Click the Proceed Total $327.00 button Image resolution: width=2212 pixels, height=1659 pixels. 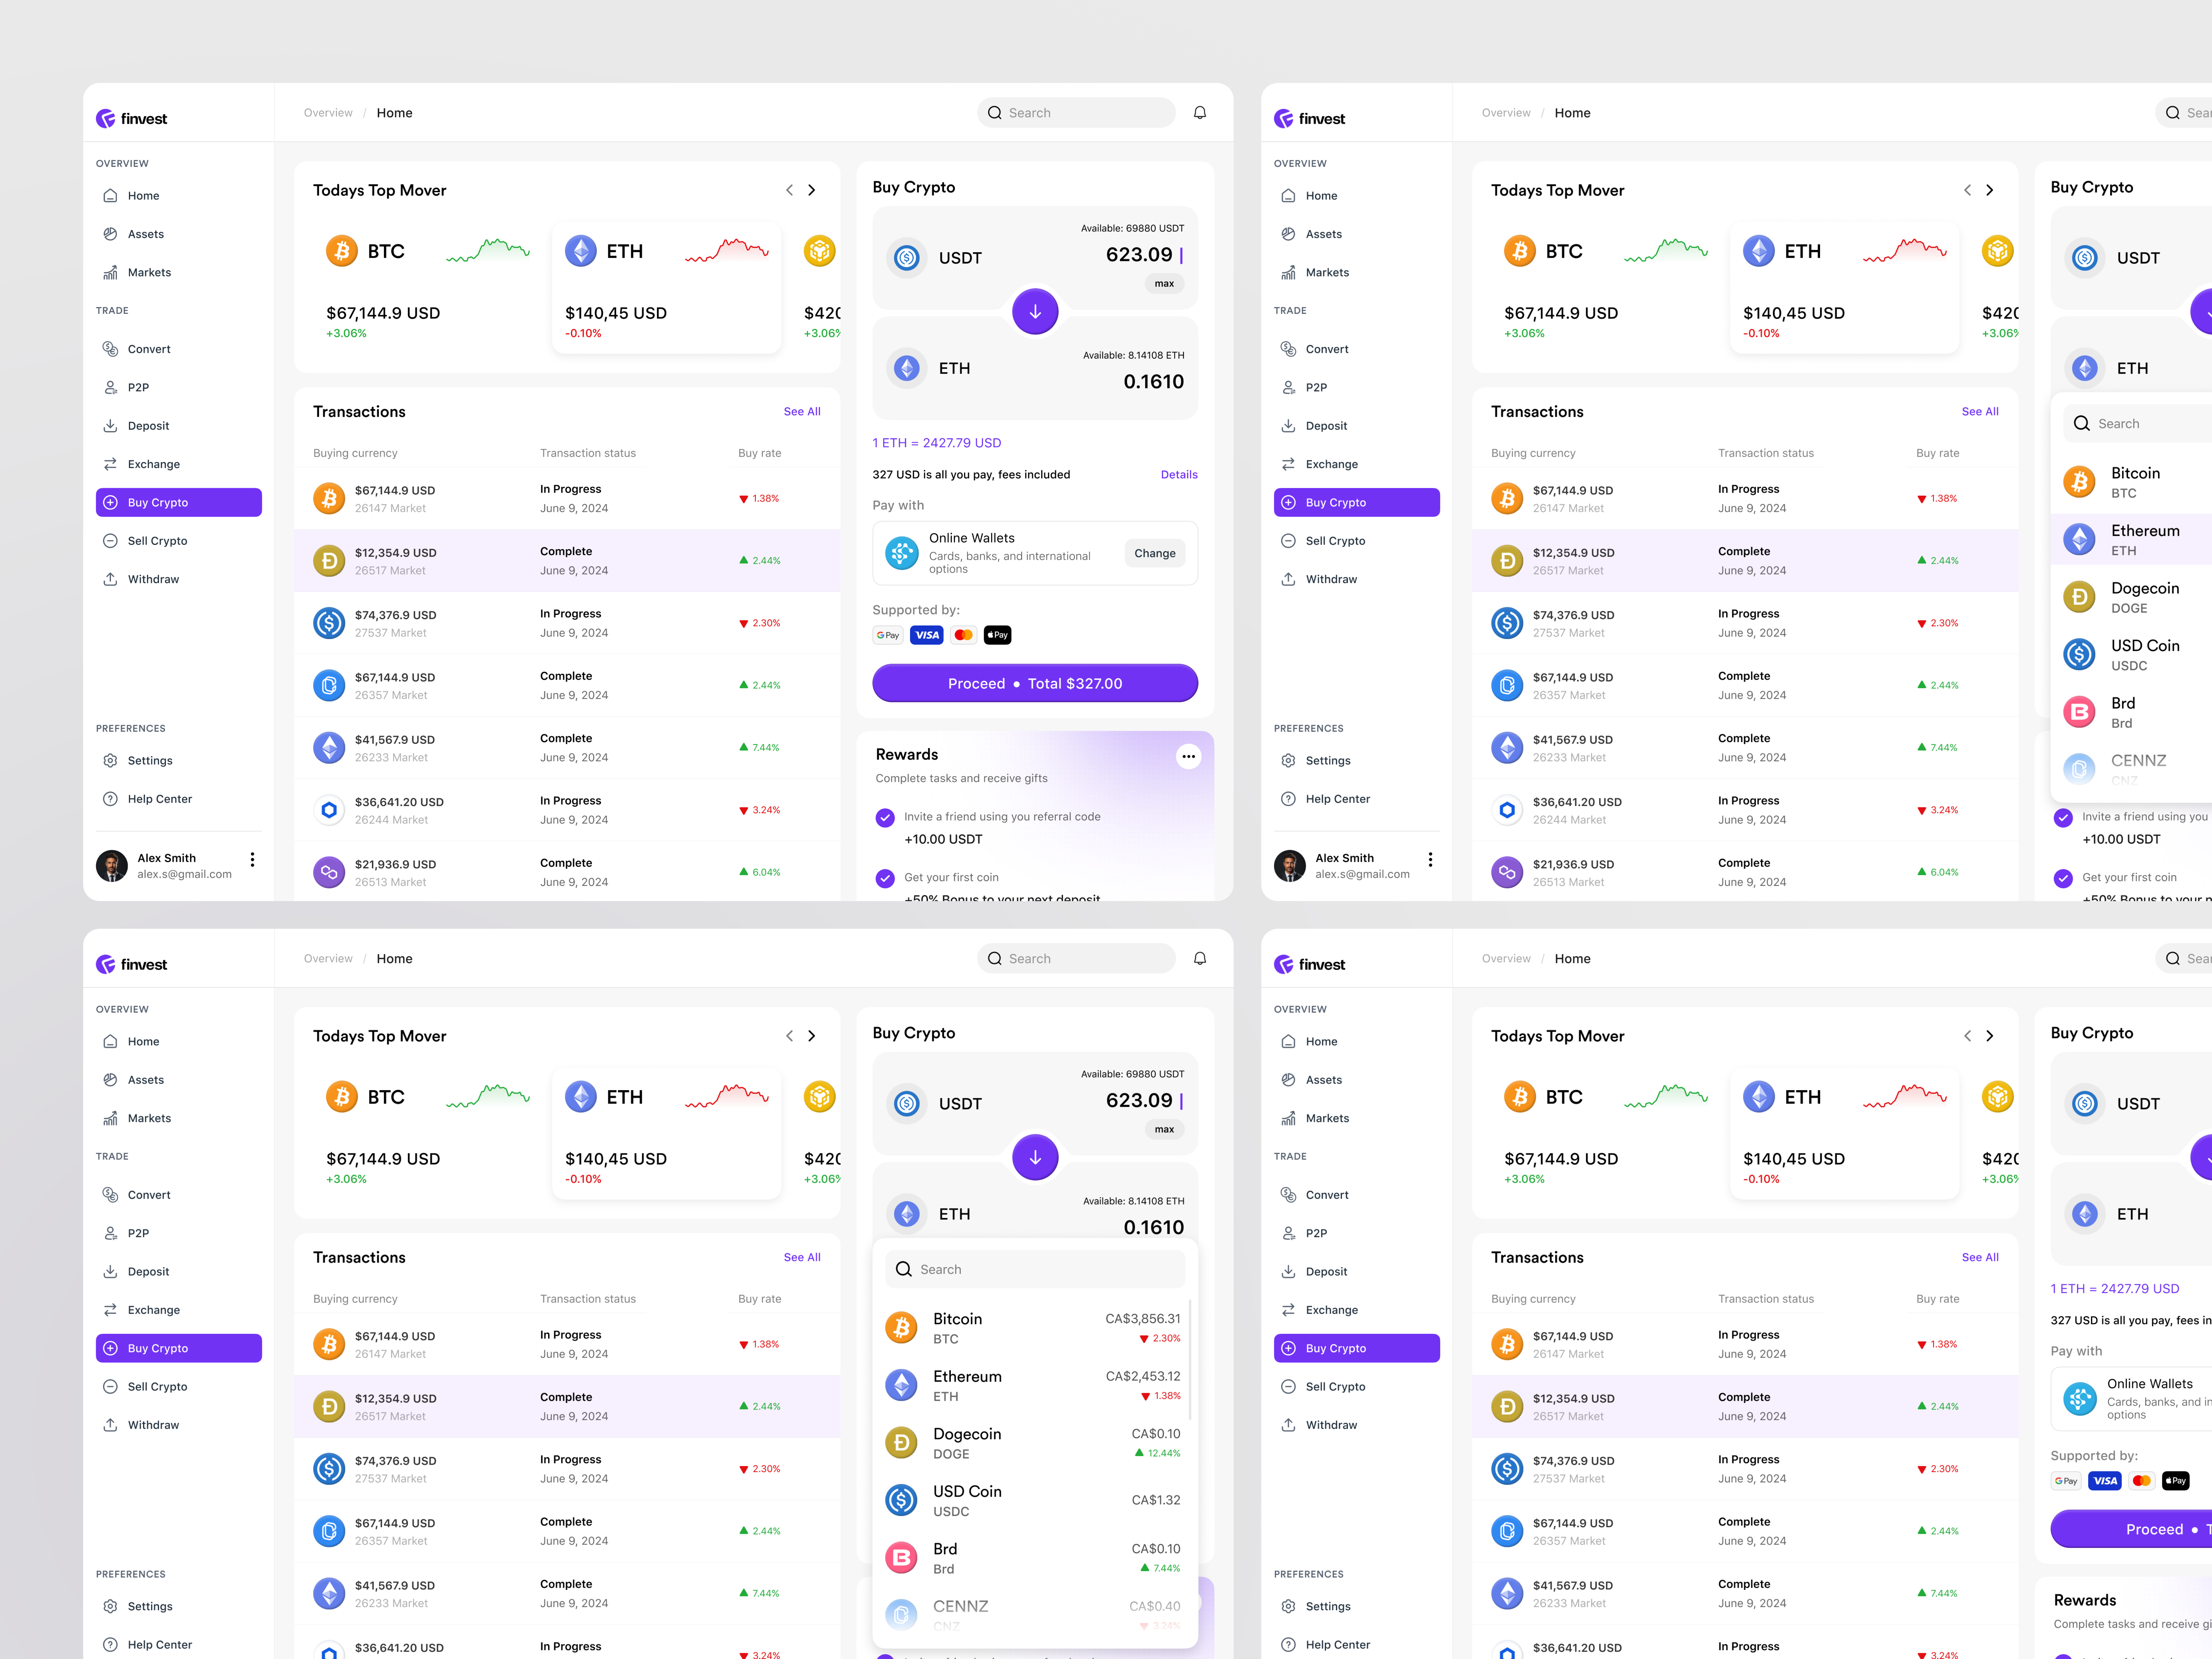click(x=1035, y=683)
